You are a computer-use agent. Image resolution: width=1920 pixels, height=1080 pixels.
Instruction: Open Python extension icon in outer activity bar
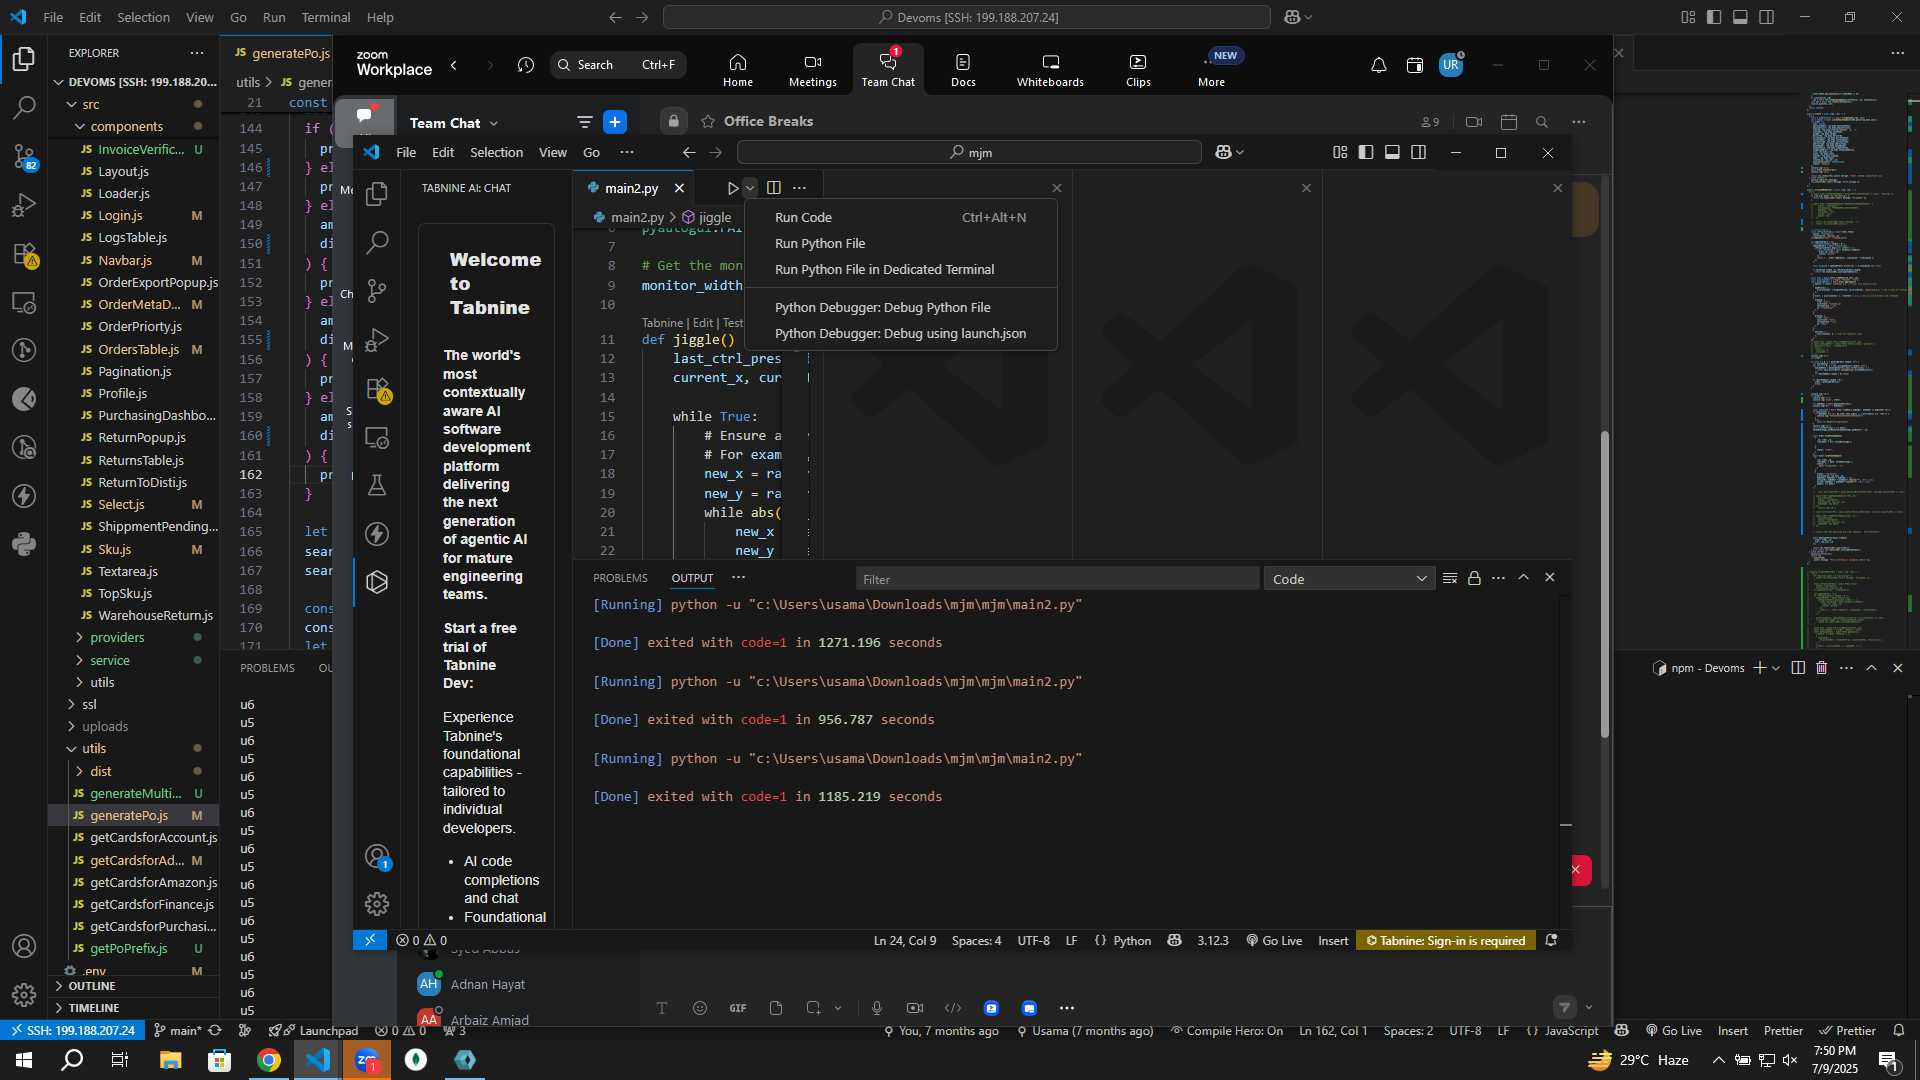[x=24, y=544]
